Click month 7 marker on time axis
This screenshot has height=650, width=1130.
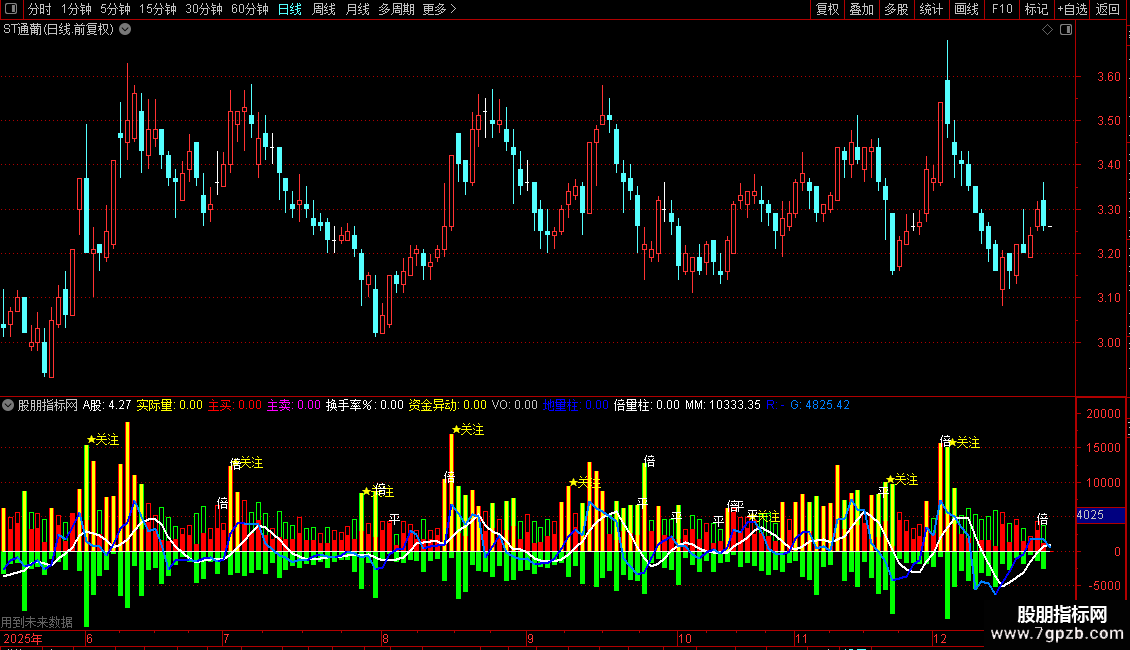click(x=226, y=638)
